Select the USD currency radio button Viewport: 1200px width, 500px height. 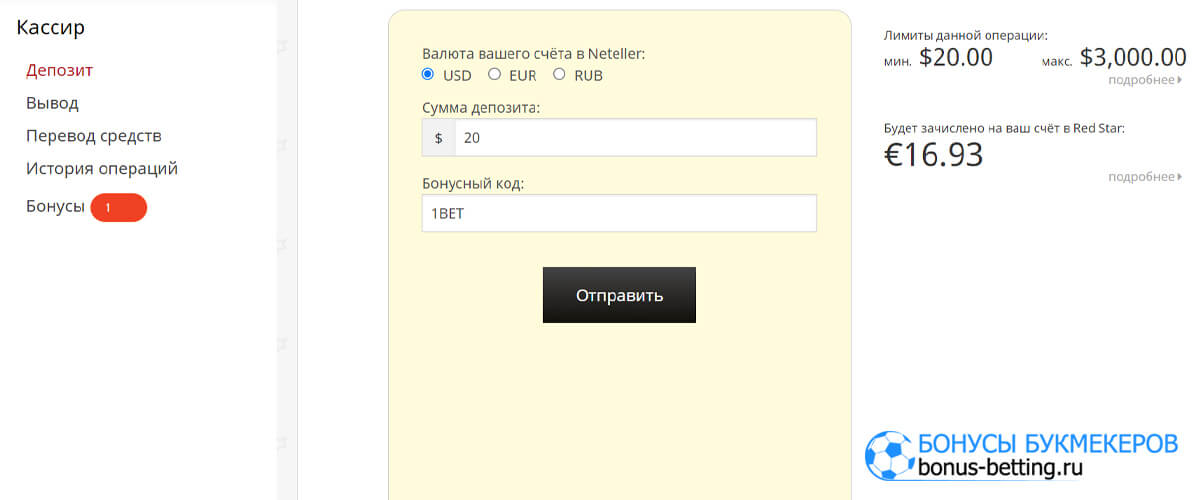click(428, 74)
